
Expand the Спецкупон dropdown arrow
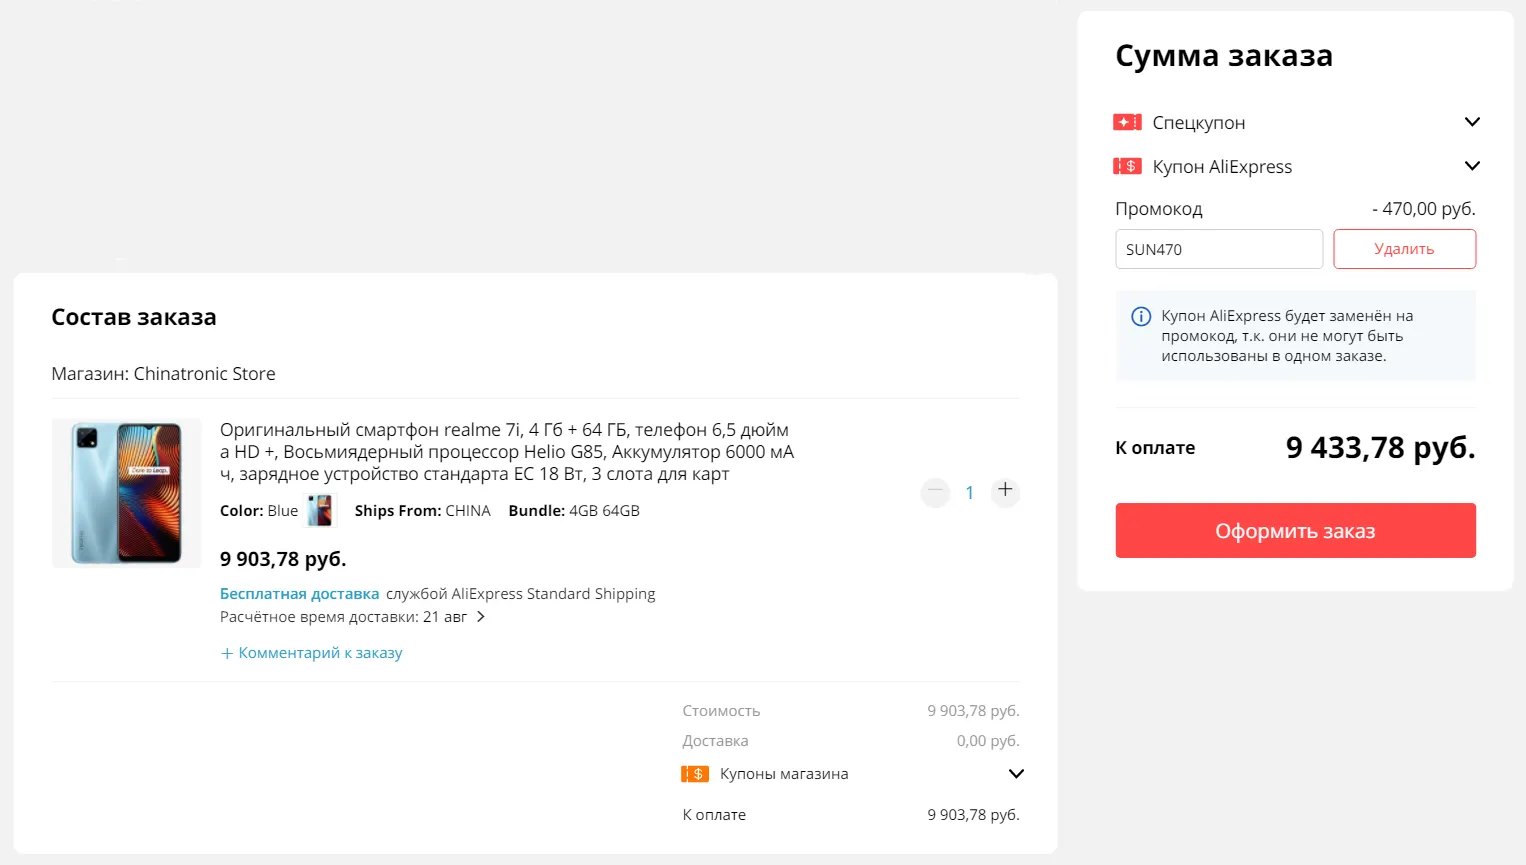1472,122
